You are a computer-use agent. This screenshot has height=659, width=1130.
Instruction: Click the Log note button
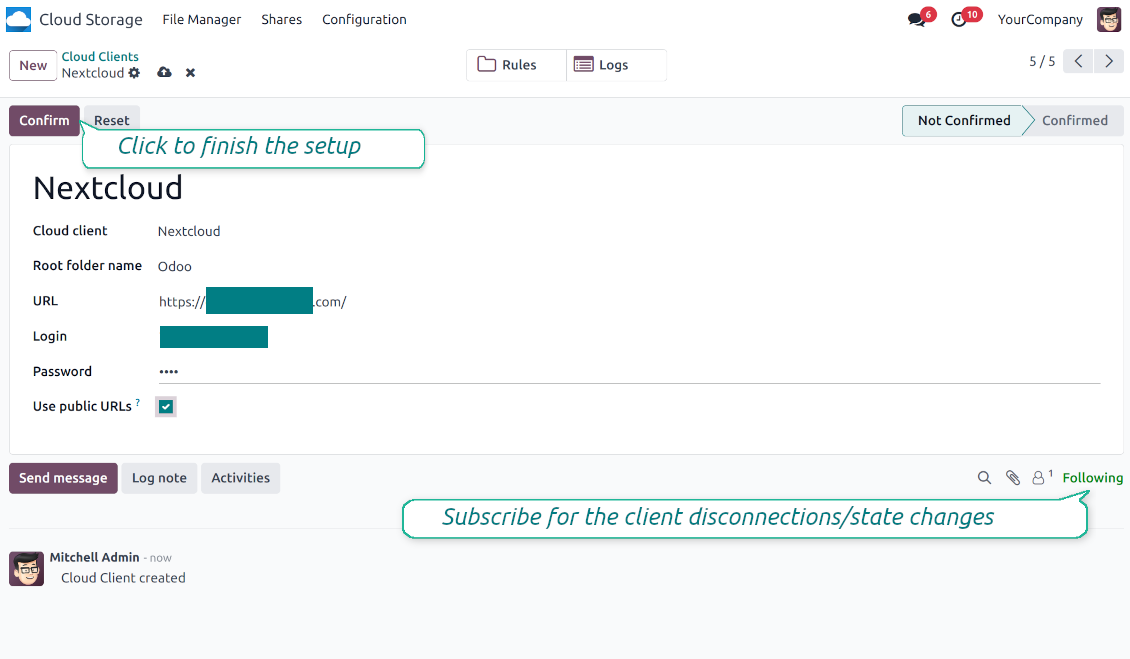click(x=159, y=478)
